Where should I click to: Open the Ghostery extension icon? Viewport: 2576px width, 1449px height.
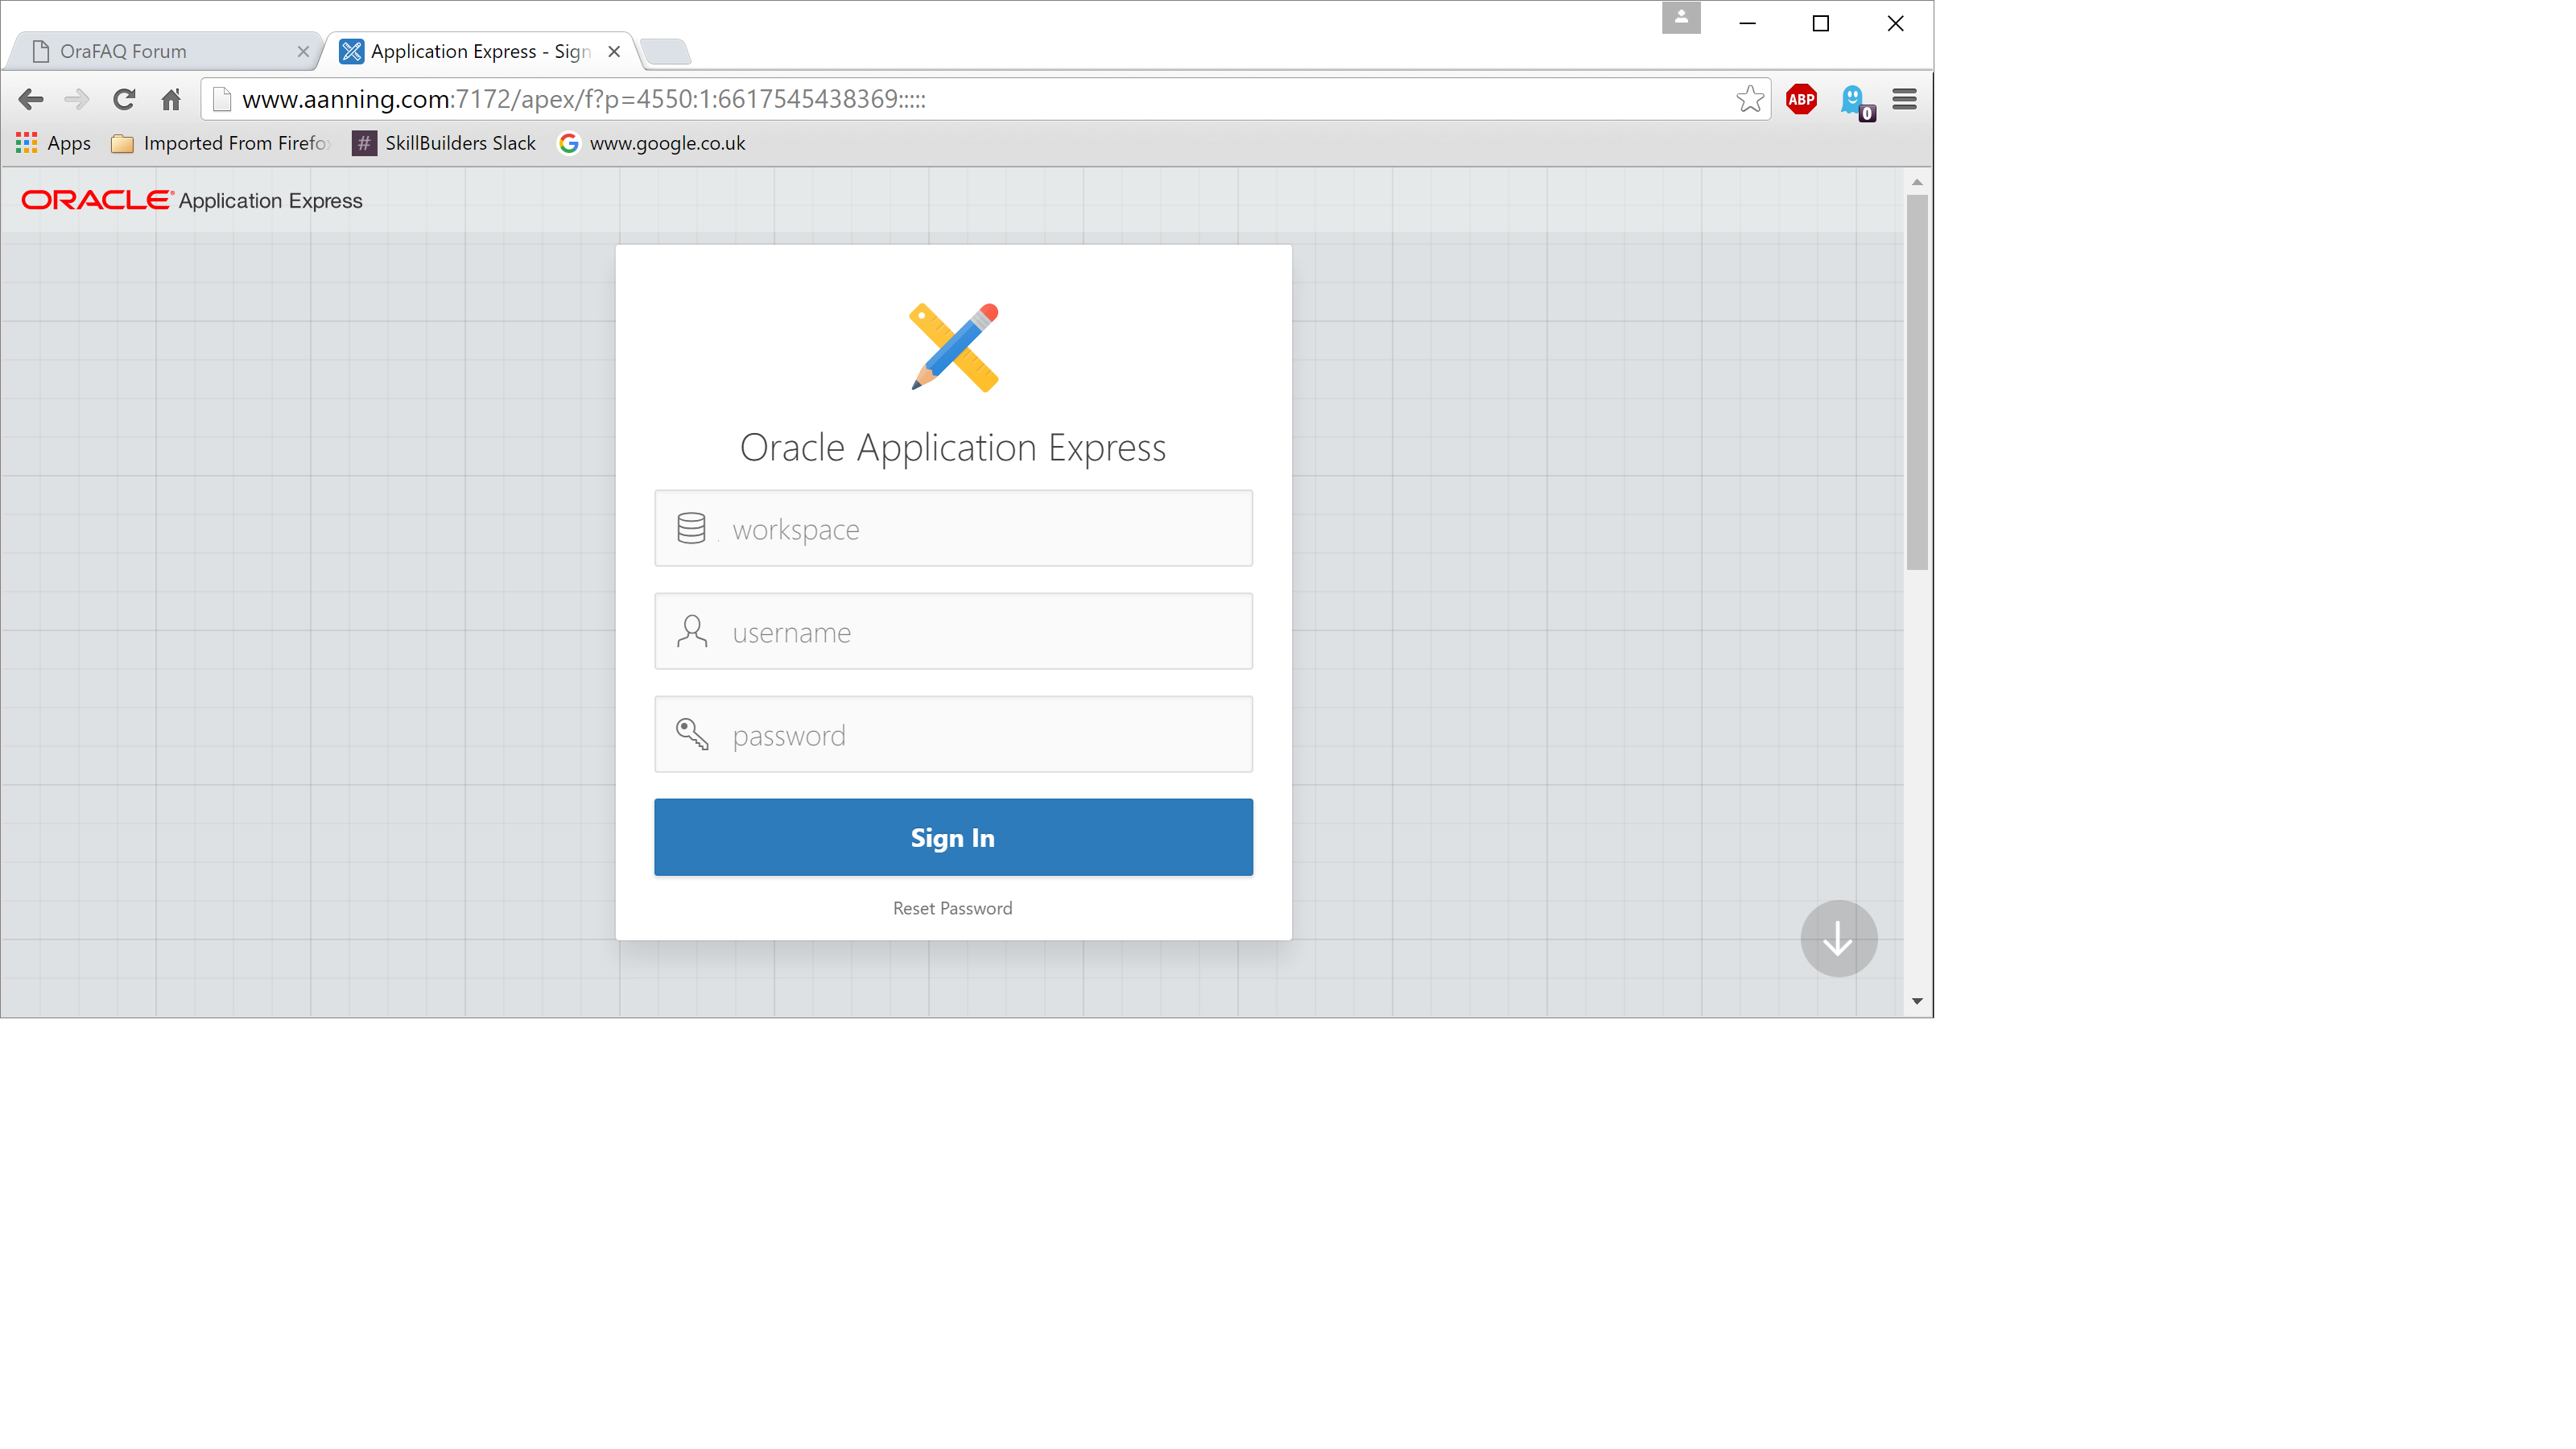pos(1856,101)
